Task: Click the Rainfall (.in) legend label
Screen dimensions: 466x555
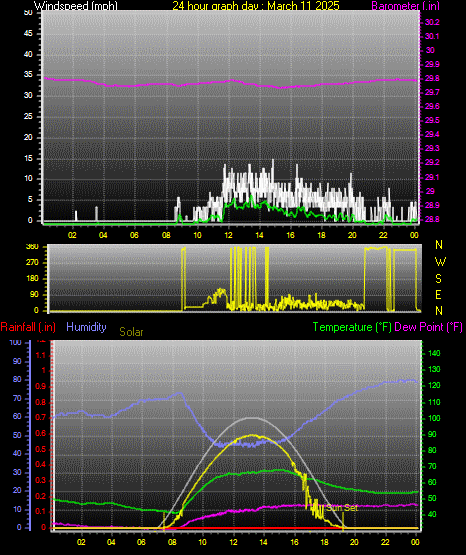Action: [28, 327]
